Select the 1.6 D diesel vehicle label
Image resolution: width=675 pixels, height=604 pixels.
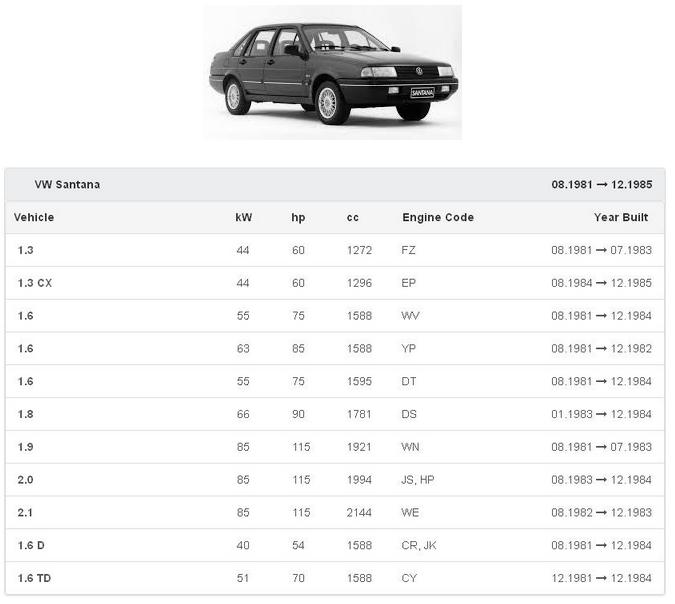(x=32, y=546)
